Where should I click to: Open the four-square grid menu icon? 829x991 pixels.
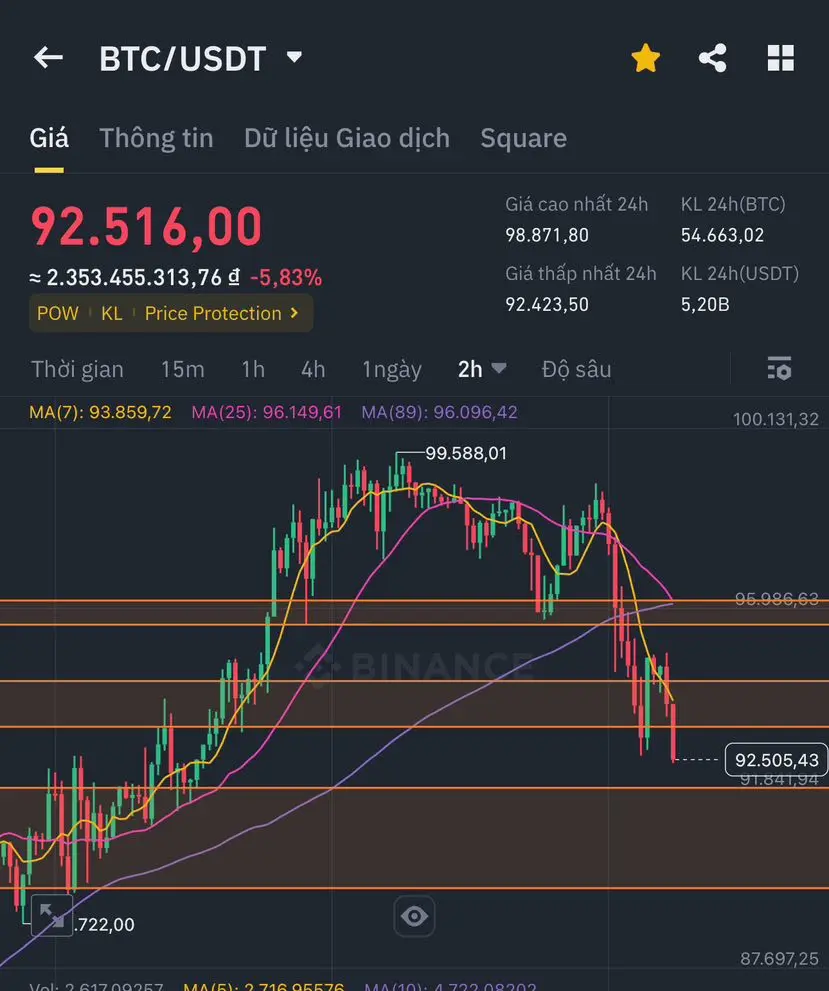pyautogui.click(x=780, y=58)
